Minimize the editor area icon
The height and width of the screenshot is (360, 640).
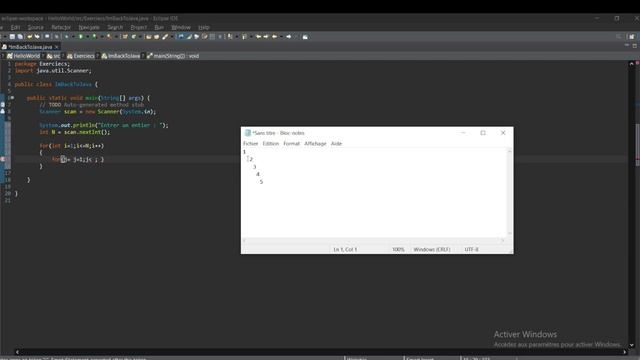[x=627, y=45]
